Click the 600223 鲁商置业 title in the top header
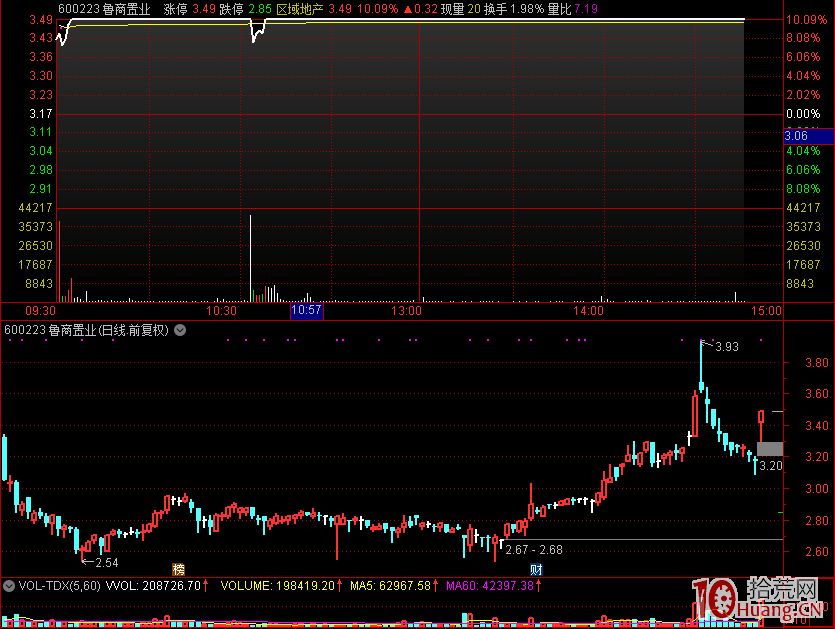This screenshot has height=629, width=835. pyautogui.click(x=104, y=9)
